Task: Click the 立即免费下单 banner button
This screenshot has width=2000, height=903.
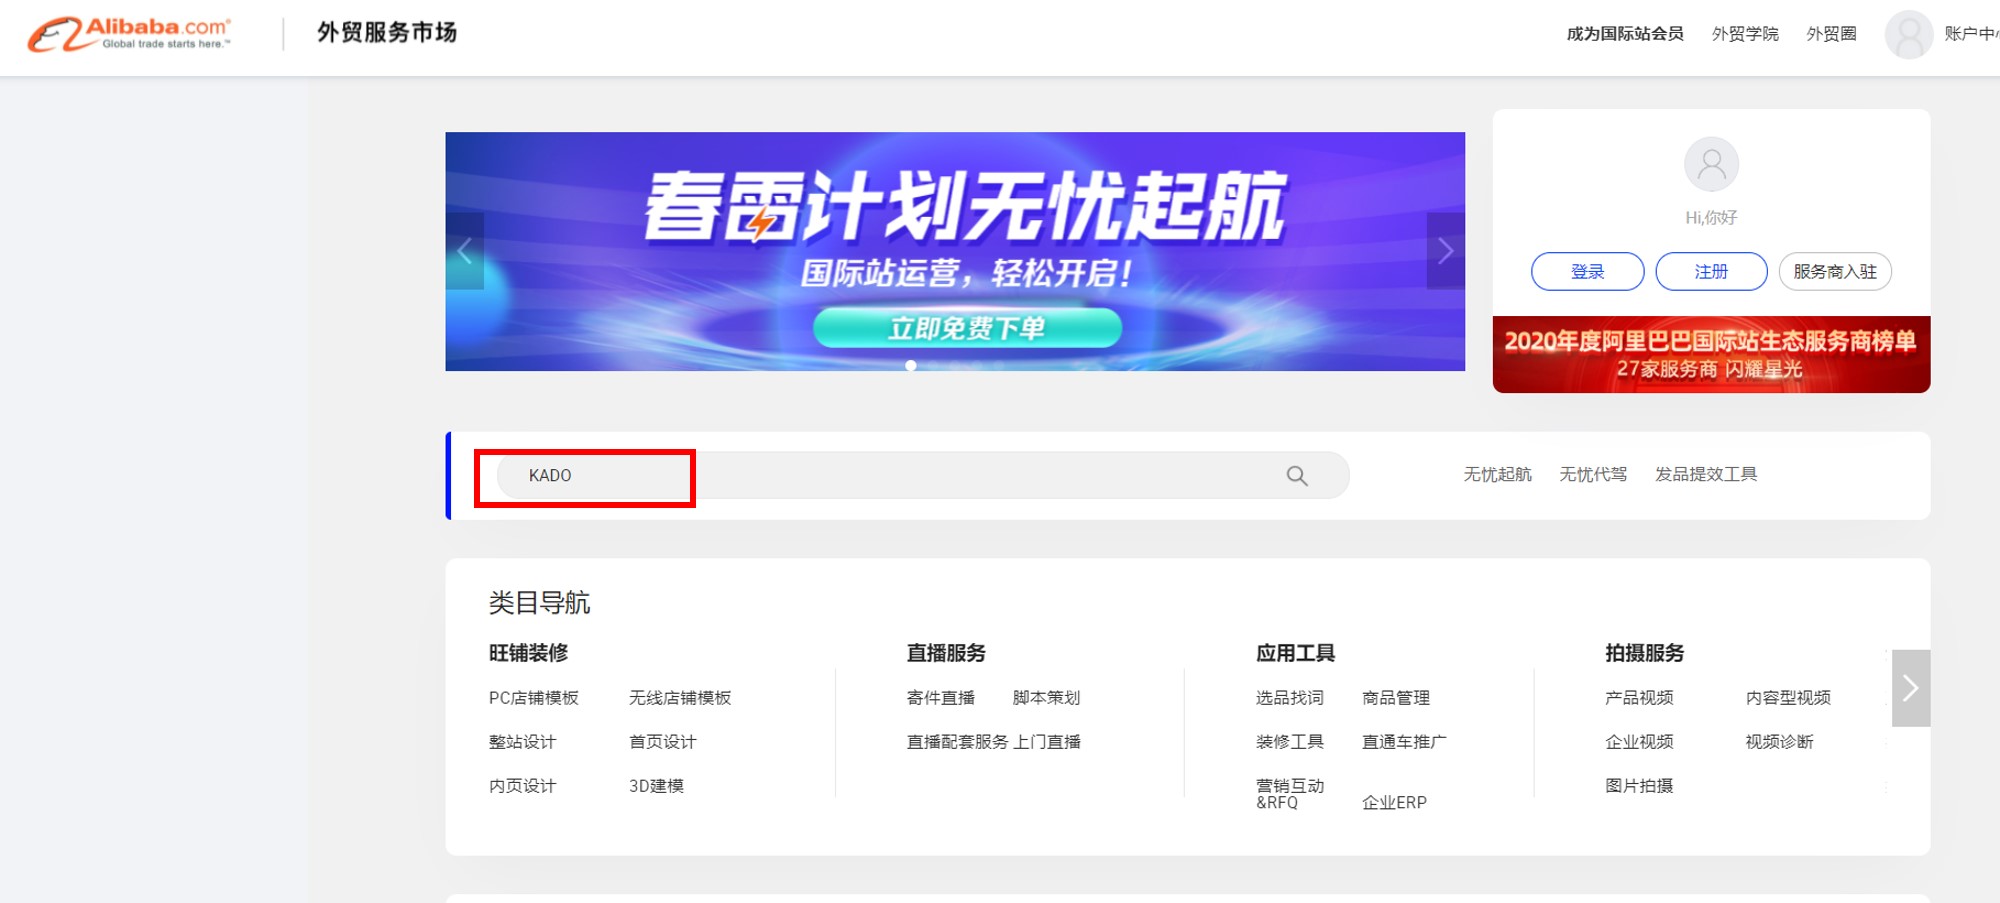Action: [968, 327]
